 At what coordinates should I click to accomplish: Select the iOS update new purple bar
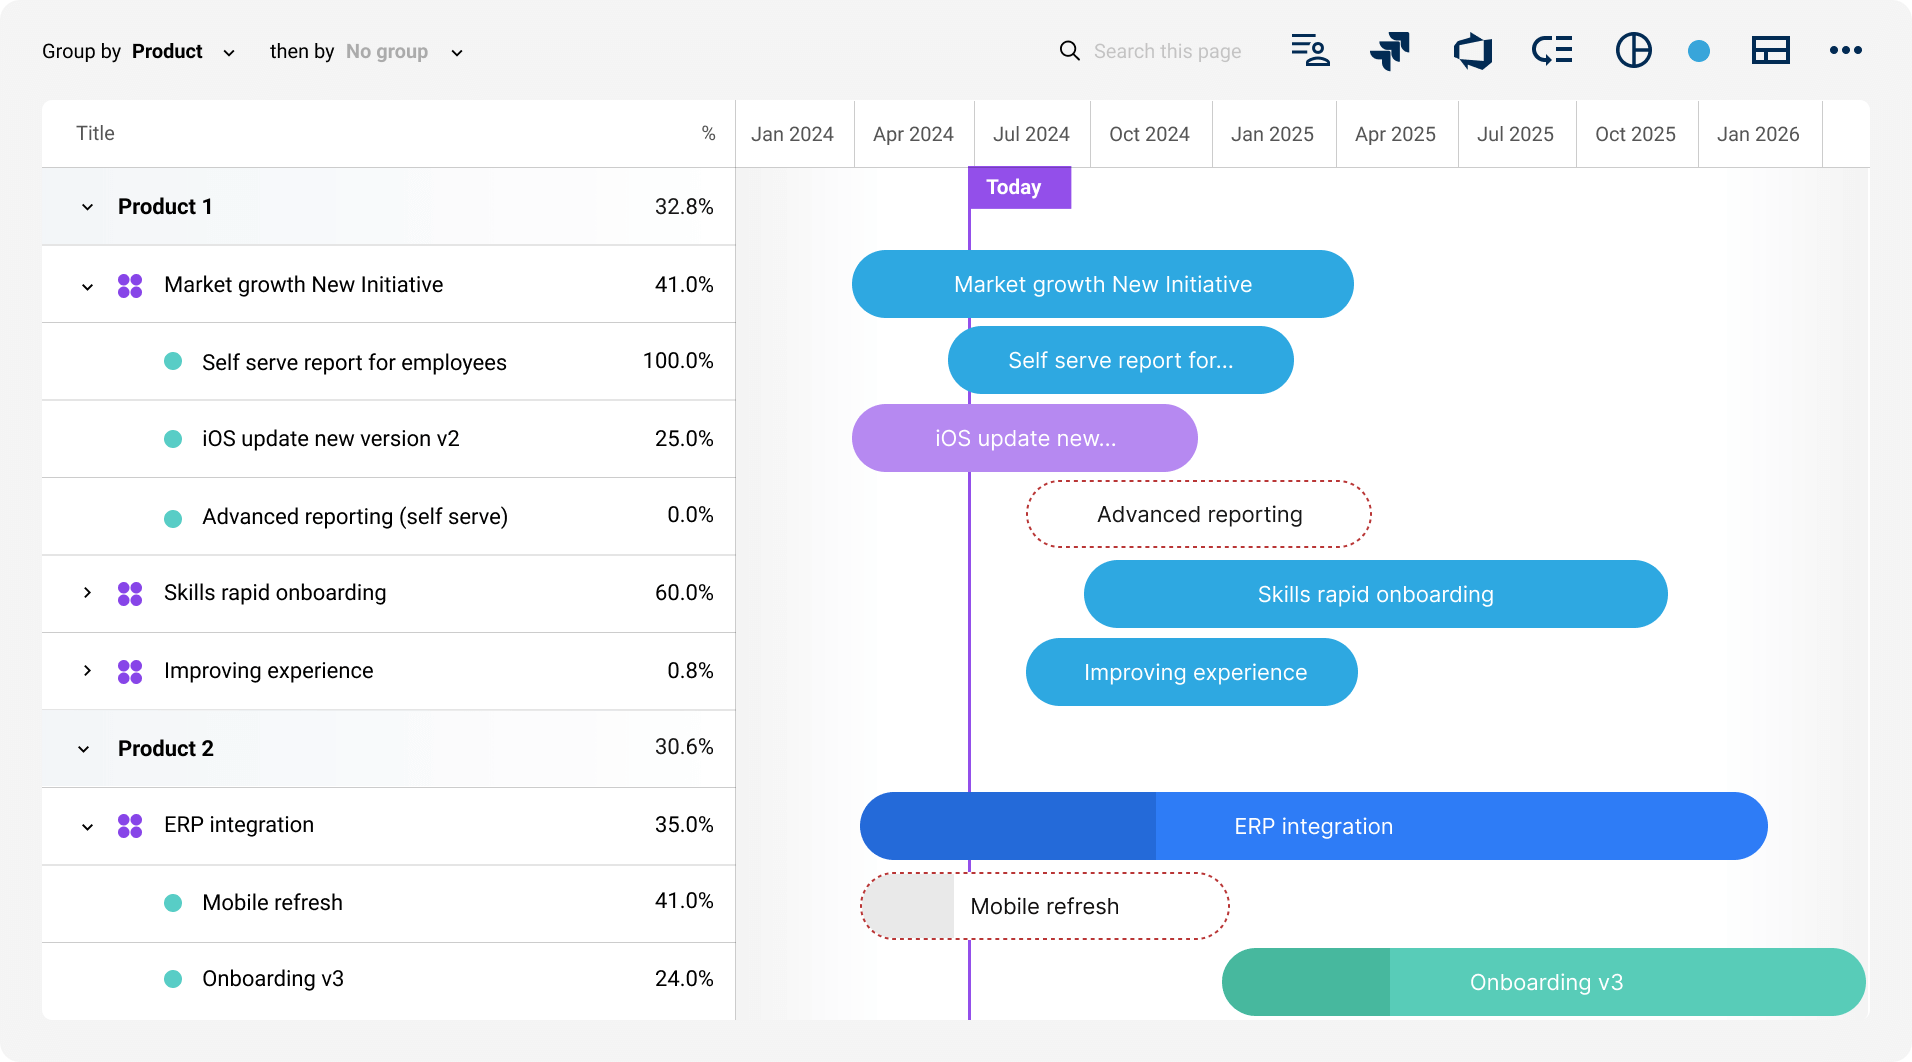pyautogui.click(x=1024, y=438)
